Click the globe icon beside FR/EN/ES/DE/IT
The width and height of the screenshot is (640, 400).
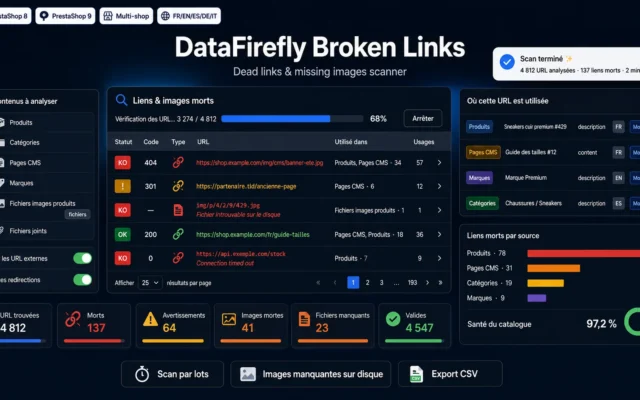tap(165, 16)
